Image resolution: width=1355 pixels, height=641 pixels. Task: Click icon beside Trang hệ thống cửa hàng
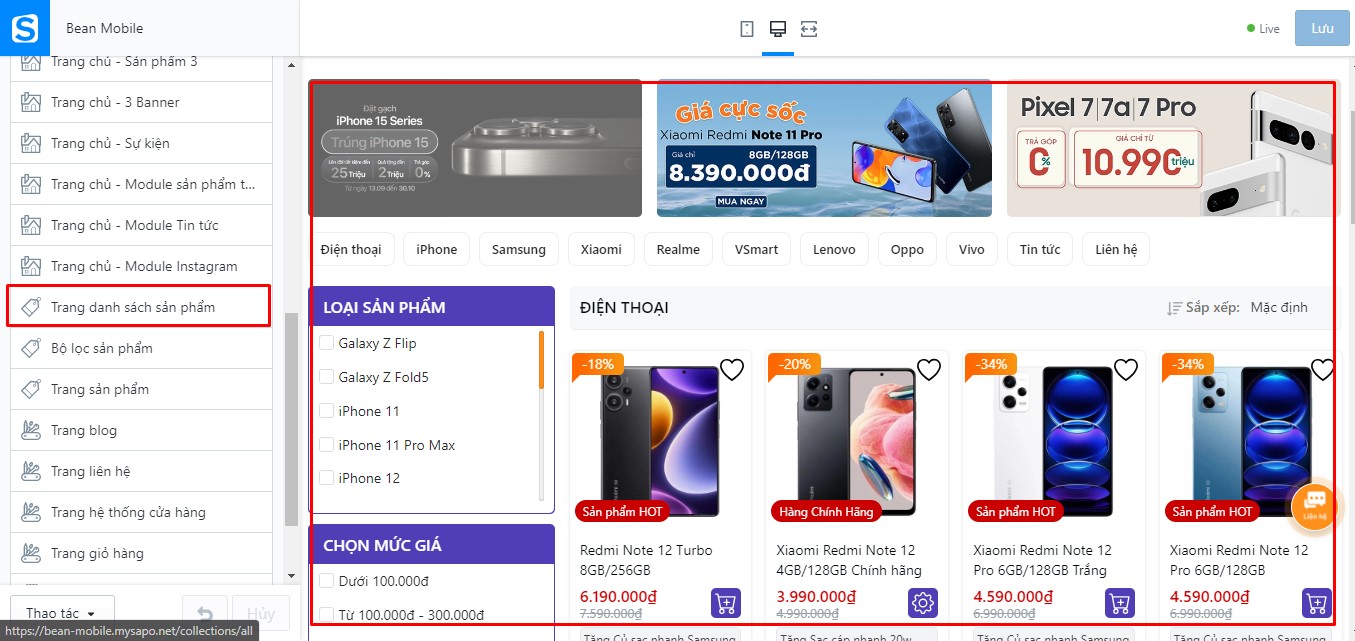[x=31, y=512]
